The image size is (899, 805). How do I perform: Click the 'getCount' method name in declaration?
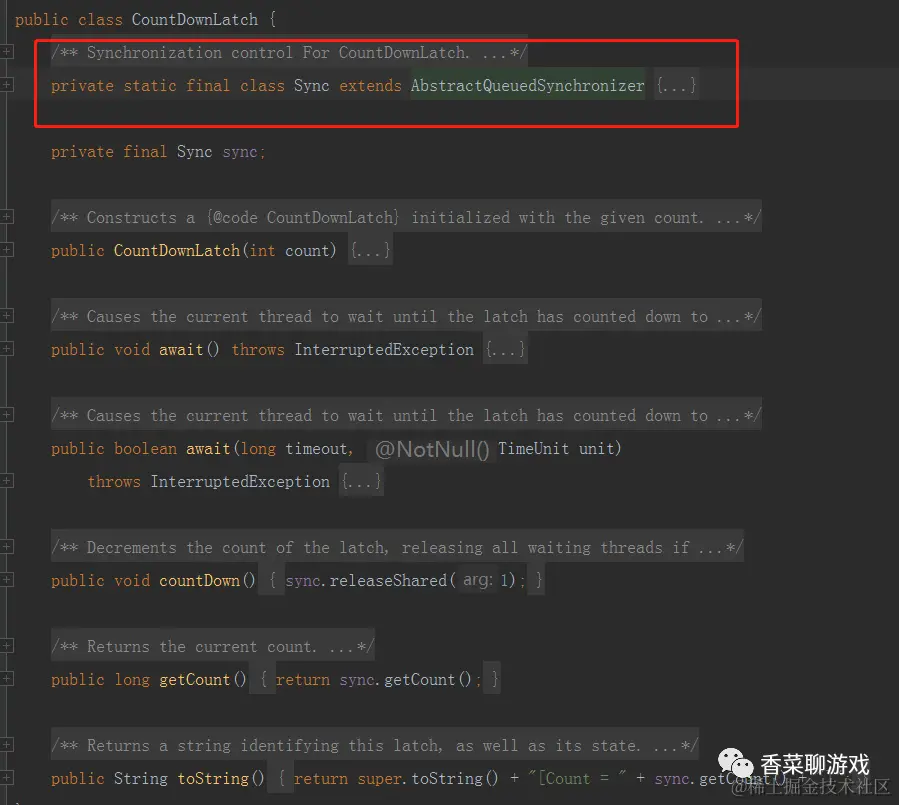(x=194, y=679)
